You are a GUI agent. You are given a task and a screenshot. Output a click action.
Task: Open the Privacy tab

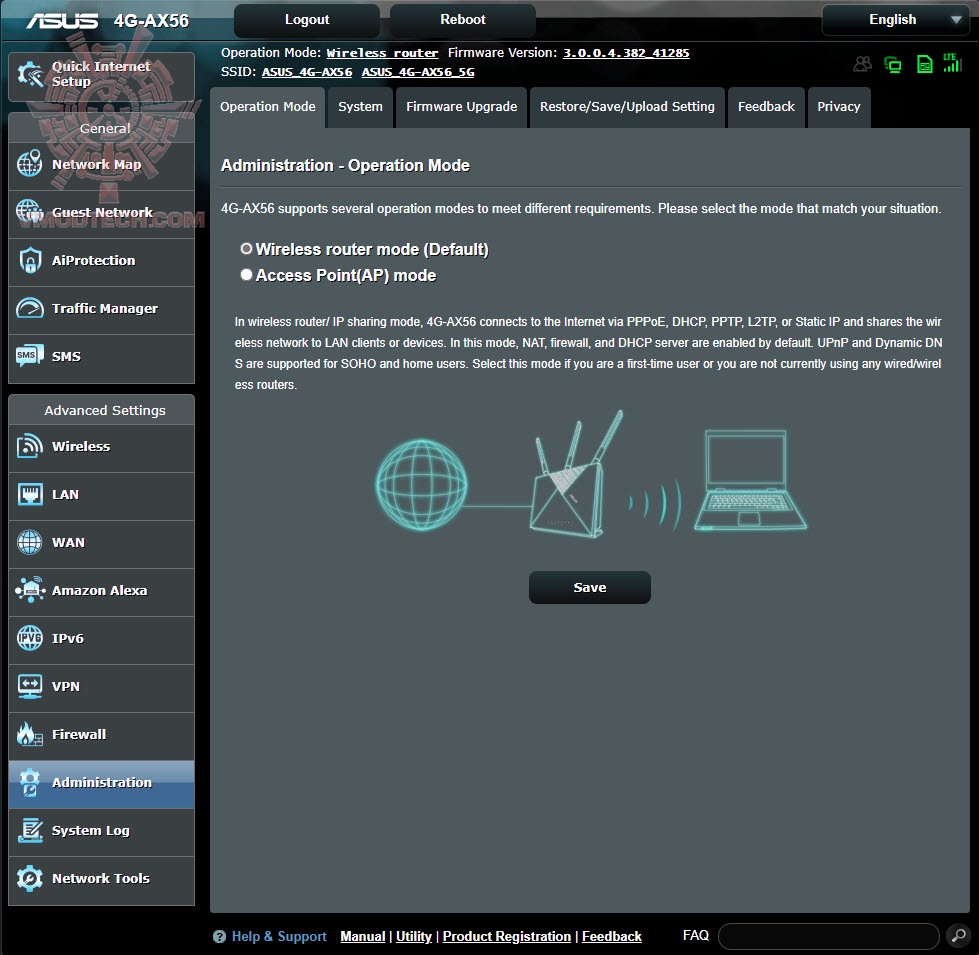click(x=839, y=107)
